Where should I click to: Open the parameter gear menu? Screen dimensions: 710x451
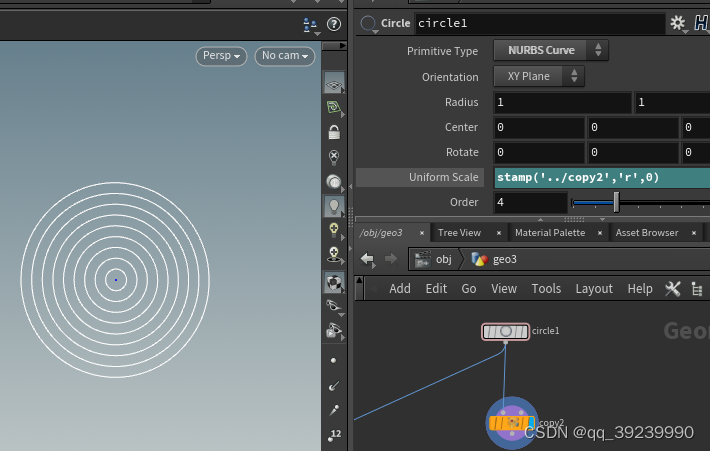coord(678,23)
